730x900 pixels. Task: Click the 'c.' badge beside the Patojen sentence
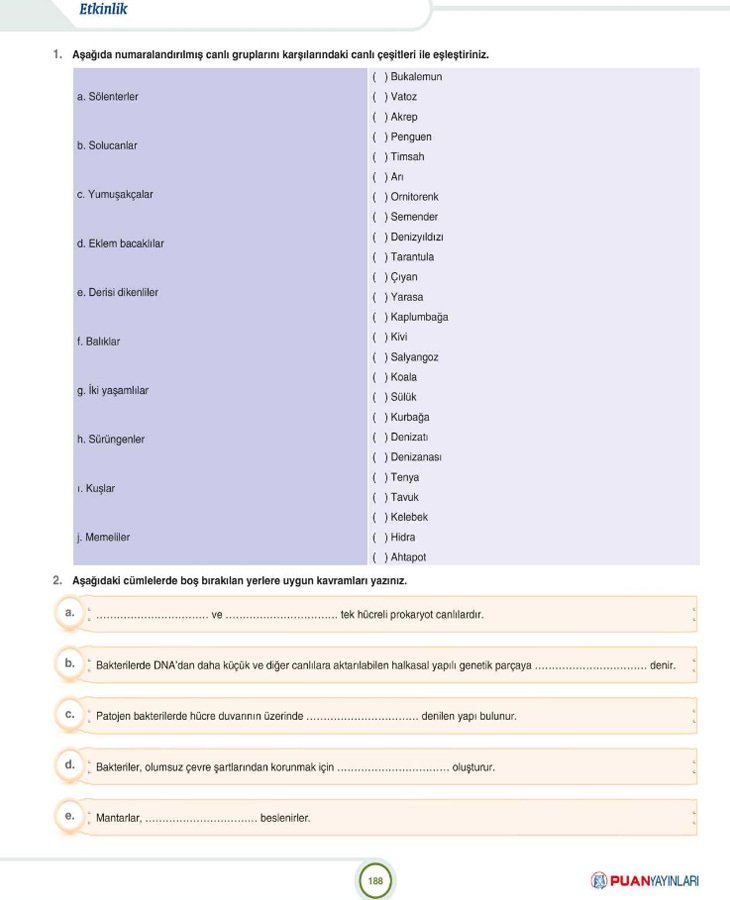(x=69, y=714)
